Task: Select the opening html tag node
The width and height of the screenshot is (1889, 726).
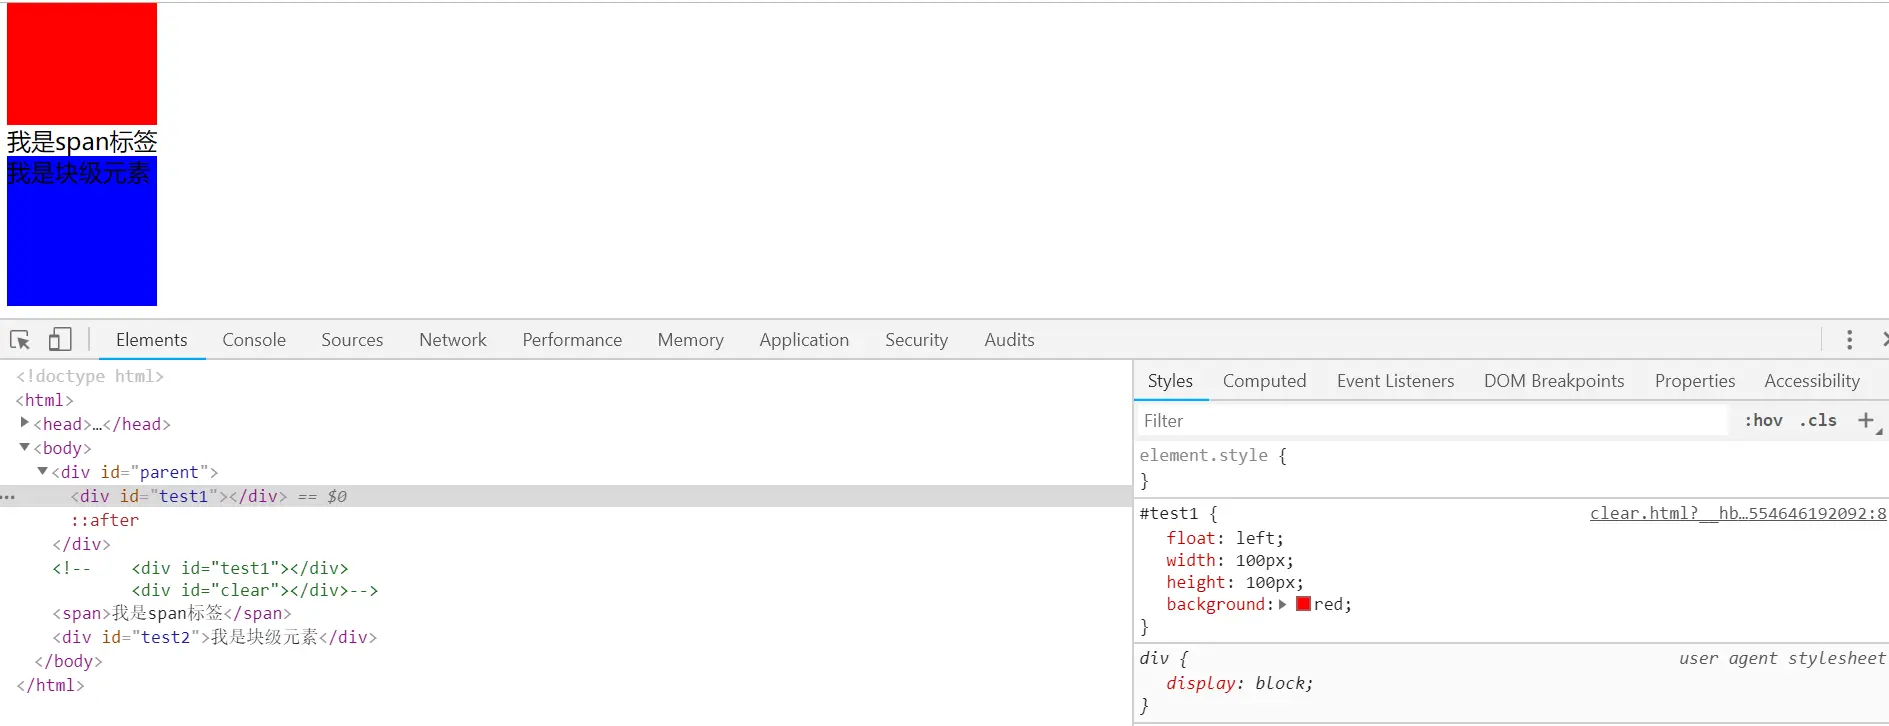Action: tap(45, 400)
